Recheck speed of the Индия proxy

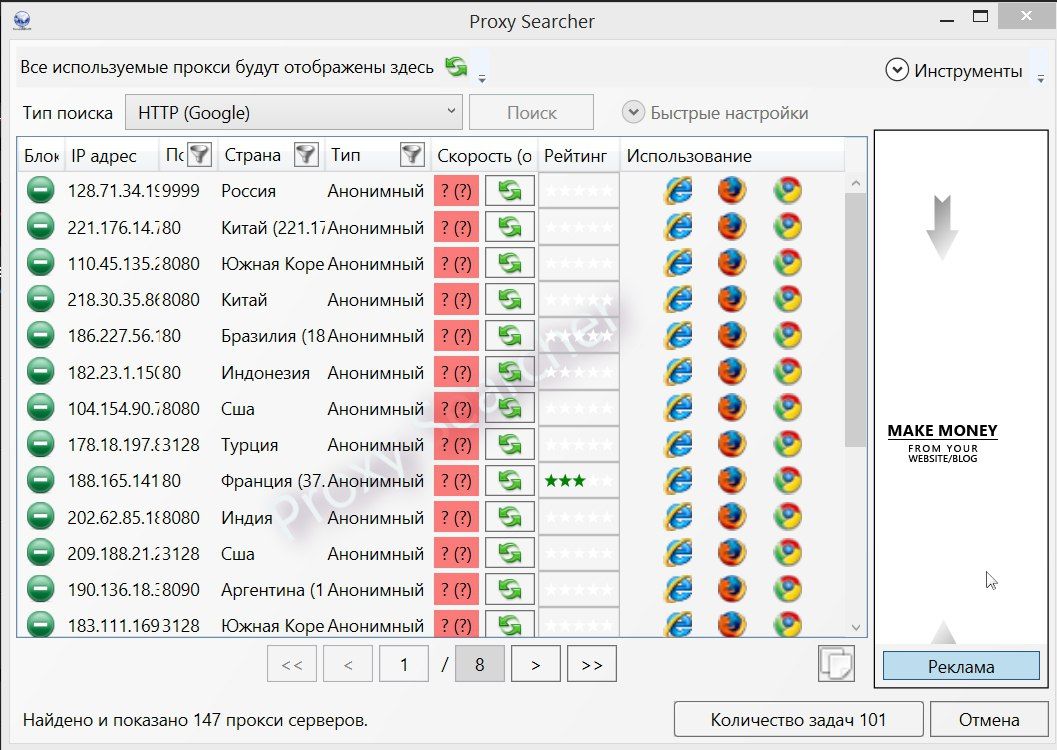click(510, 518)
